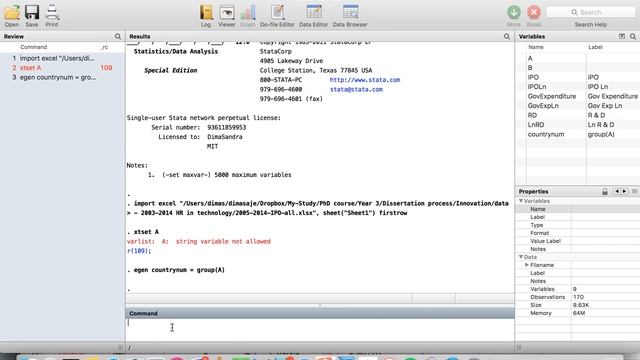Search within the Variables panel
Image resolution: width=640 pixels, height=360 pixels.
click(x=633, y=36)
